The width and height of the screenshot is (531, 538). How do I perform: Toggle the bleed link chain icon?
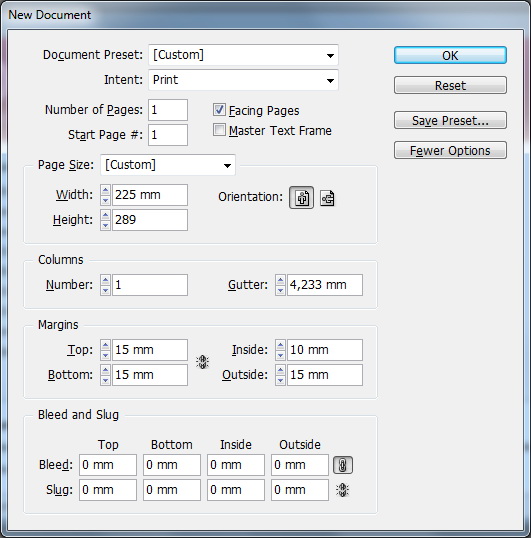[343, 465]
